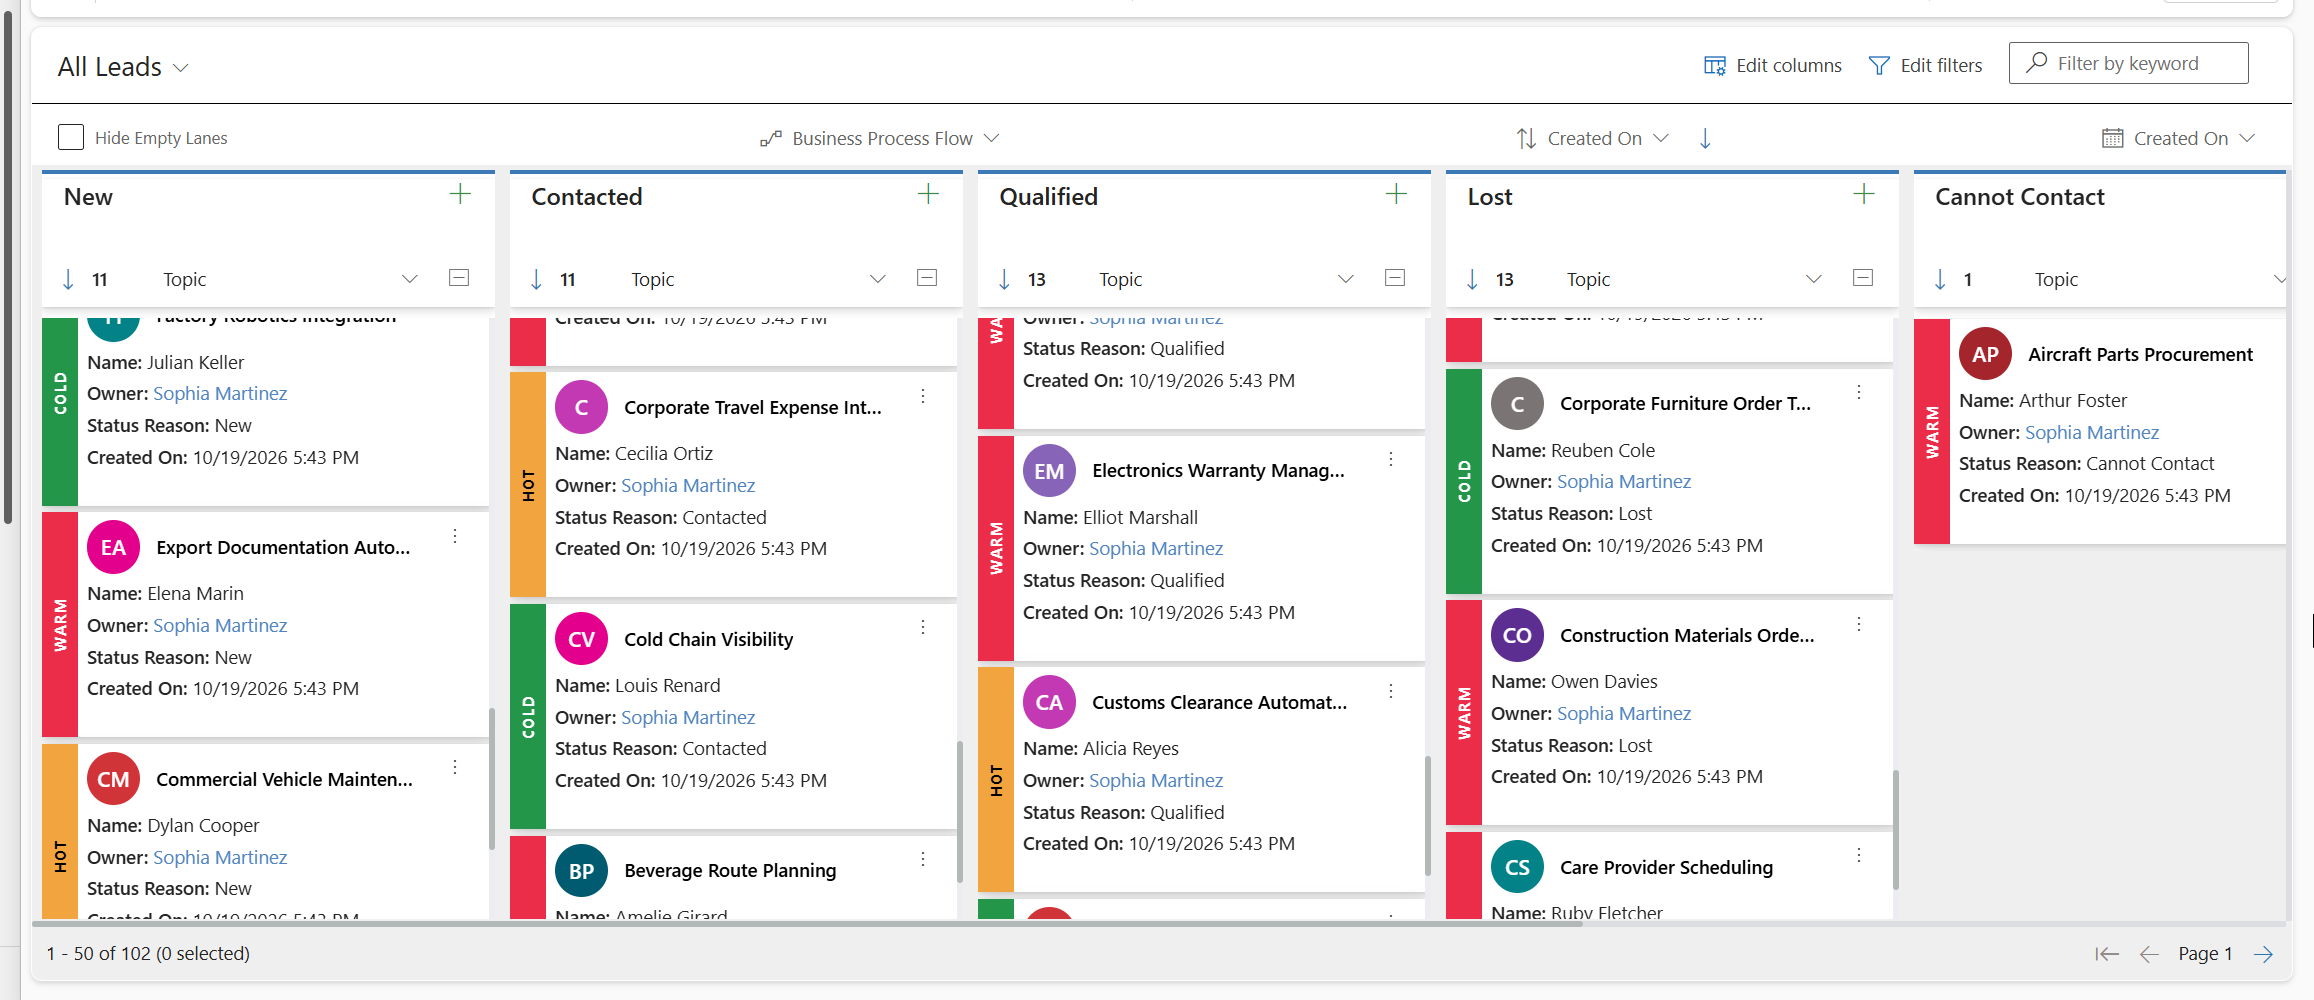Select the Qualified lane header

coord(1048,197)
